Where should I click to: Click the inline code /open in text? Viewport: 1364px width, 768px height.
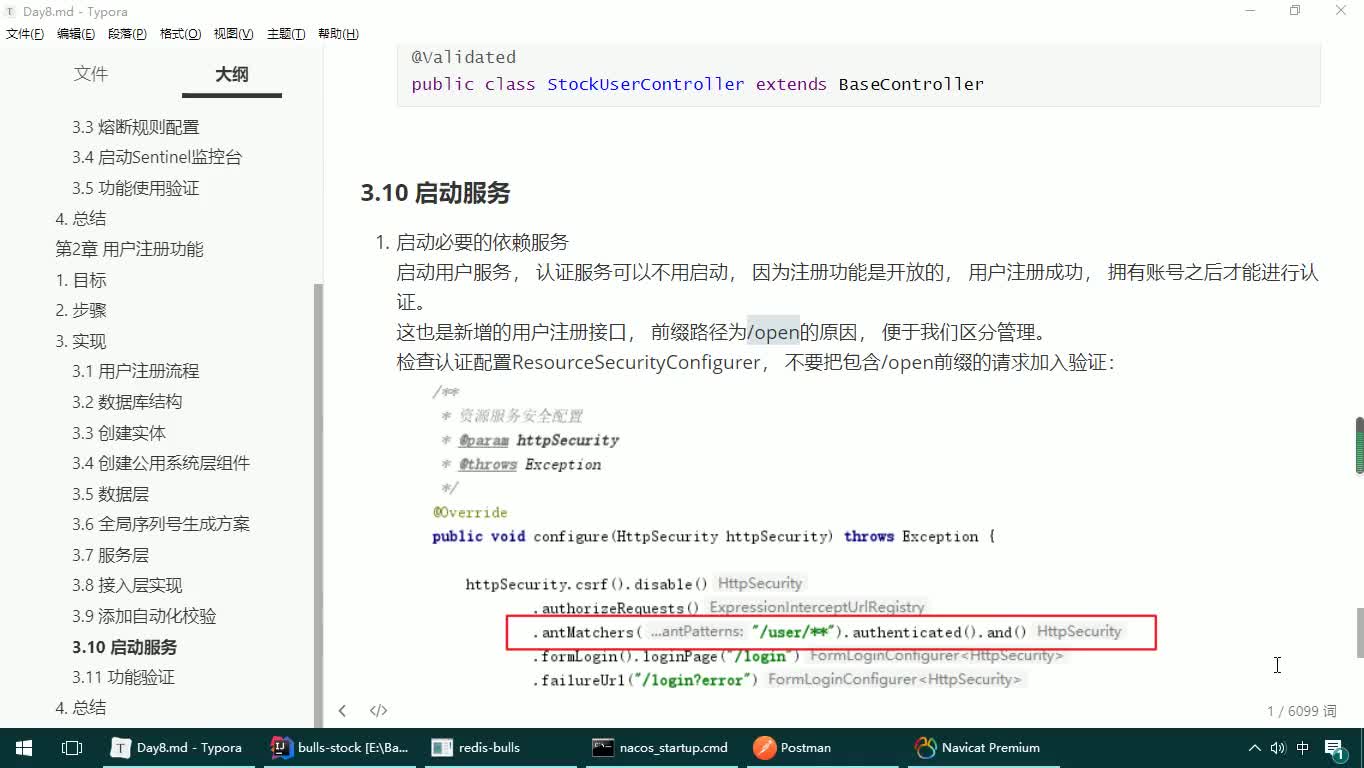click(774, 332)
